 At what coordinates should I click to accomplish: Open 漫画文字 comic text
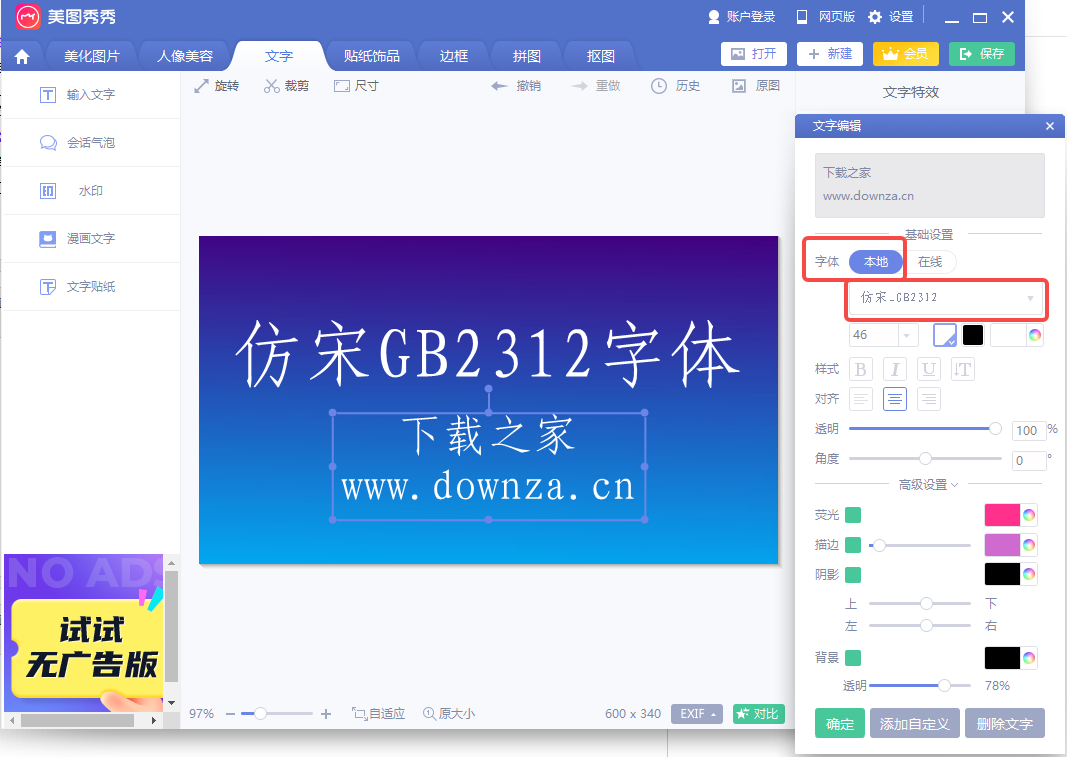(x=91, y=239)
